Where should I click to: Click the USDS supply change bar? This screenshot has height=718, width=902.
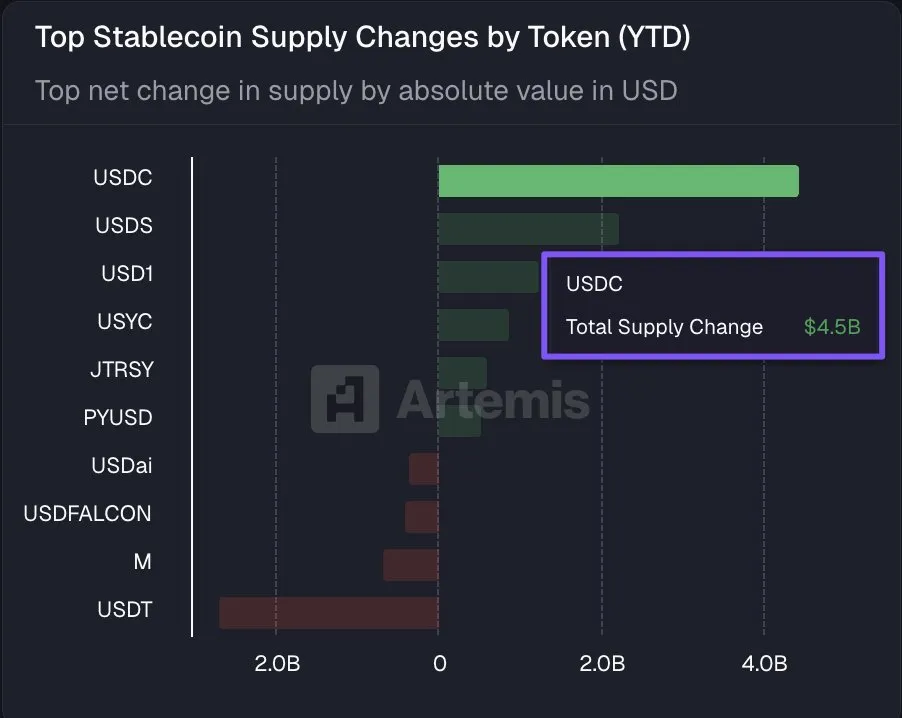(528, 229)
